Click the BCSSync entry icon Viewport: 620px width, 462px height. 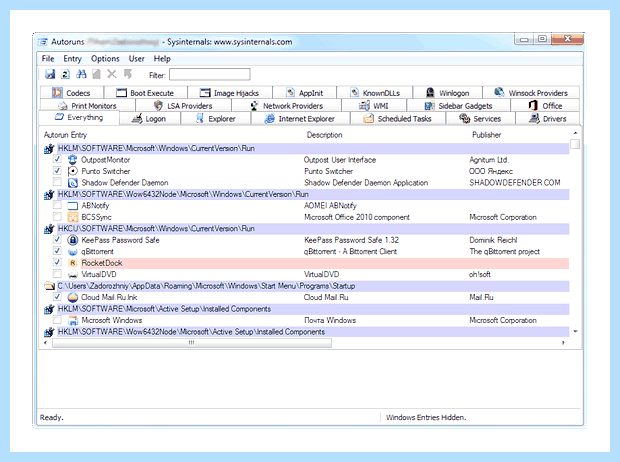point(72,217)
